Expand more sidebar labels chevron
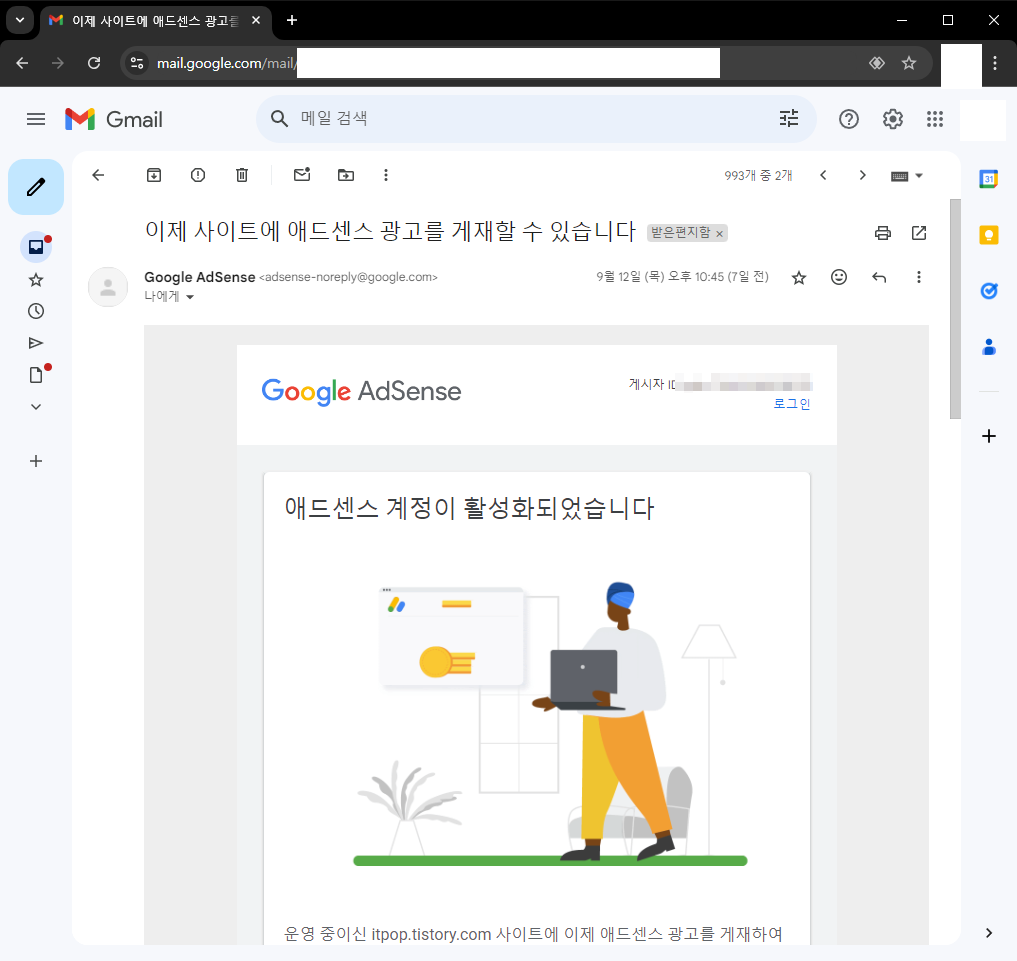This screenshot has height=961, width=1017. (36, 407)
